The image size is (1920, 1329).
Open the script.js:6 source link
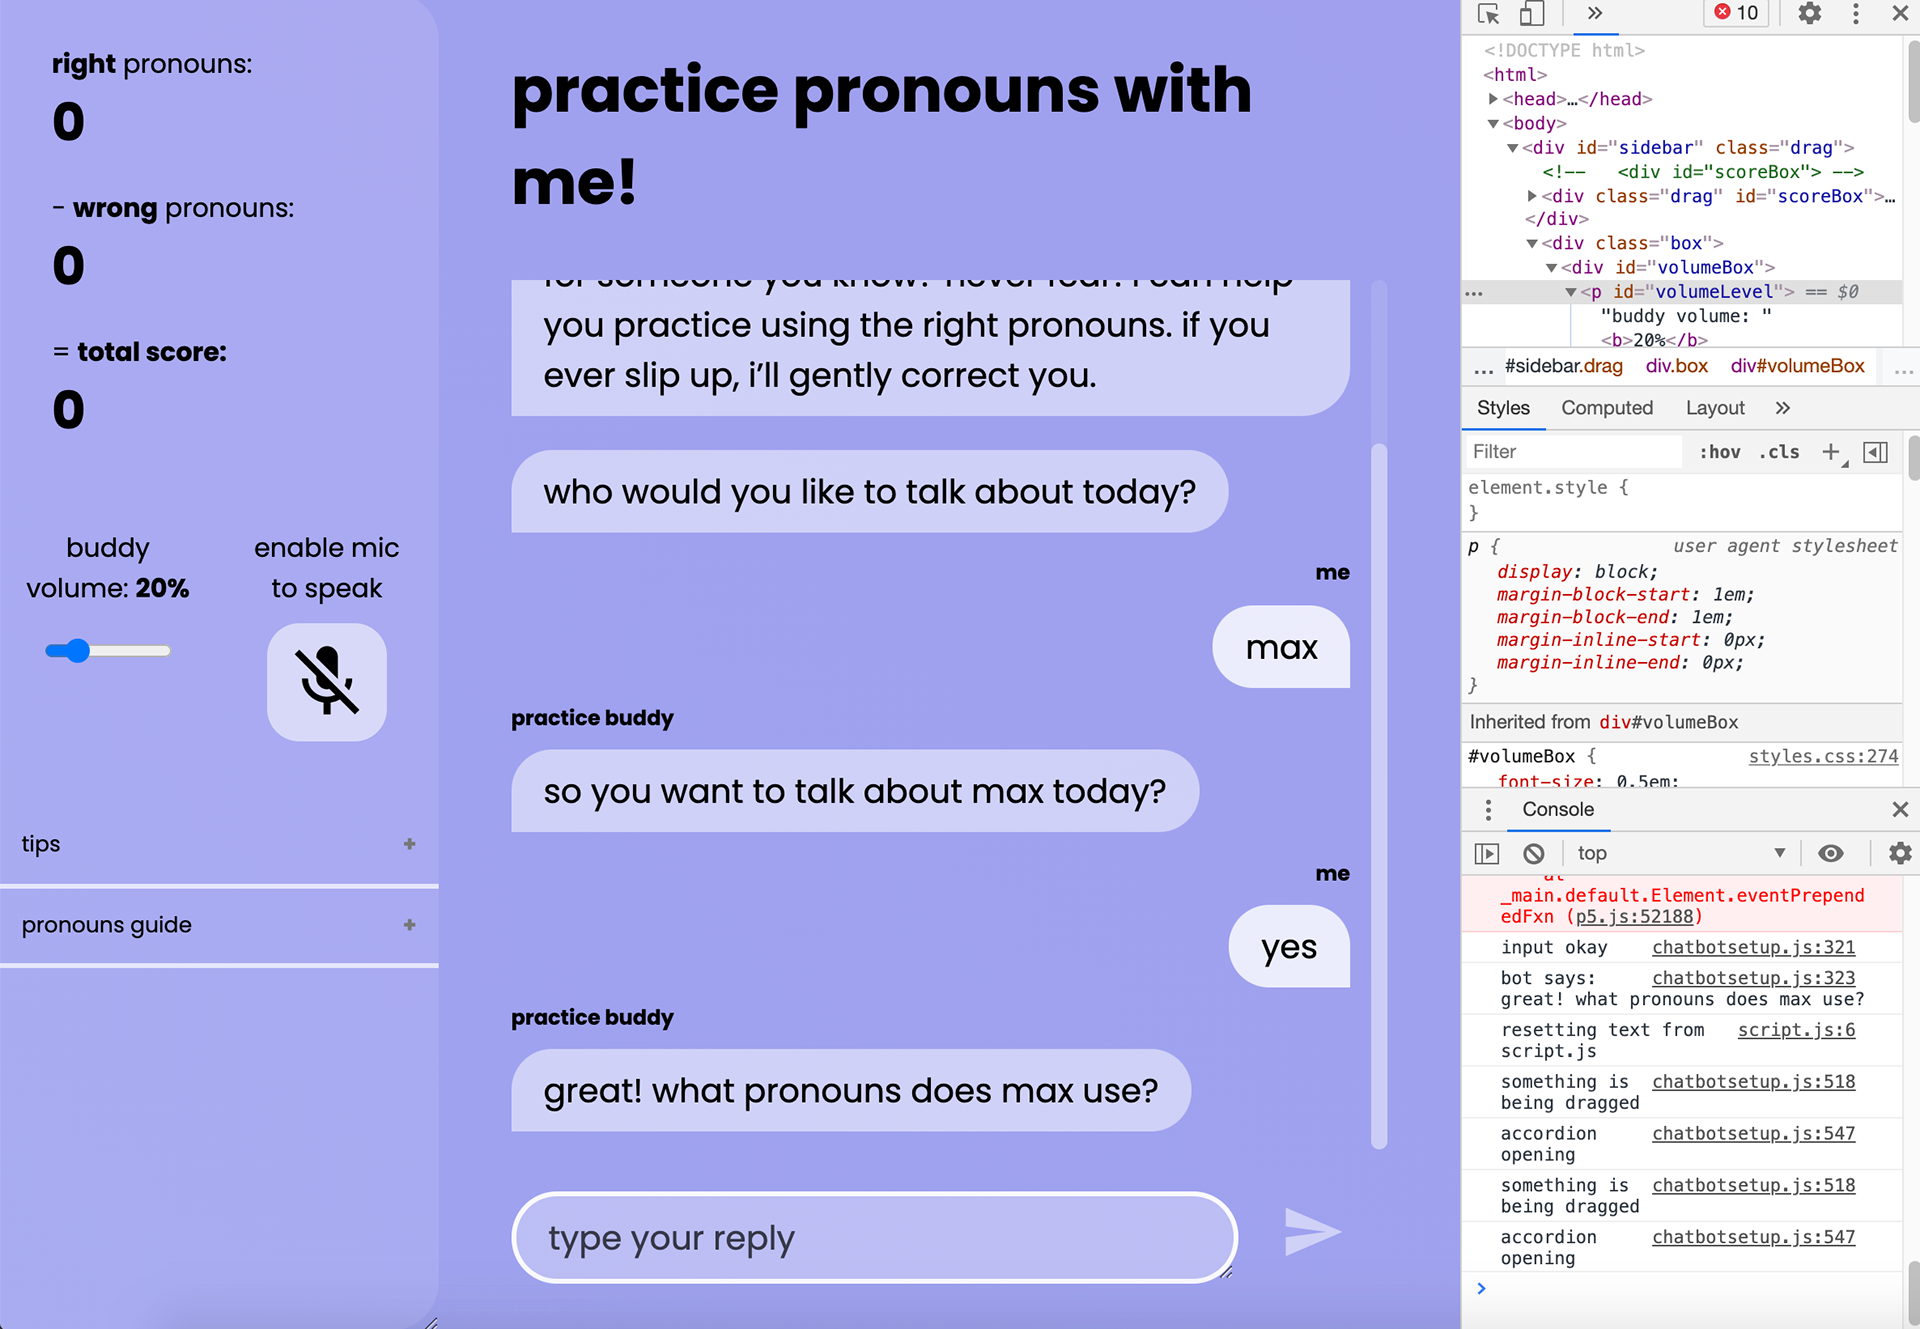coord(1796,1030)
